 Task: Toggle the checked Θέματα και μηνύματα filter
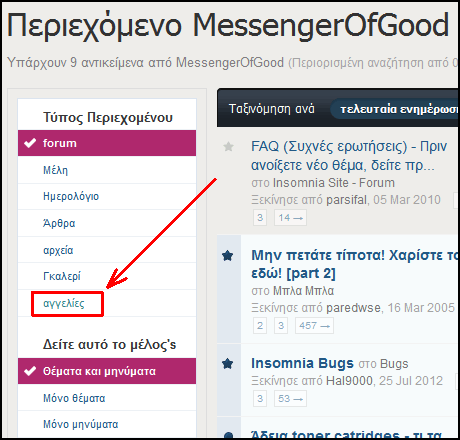(x=107, y=371)
